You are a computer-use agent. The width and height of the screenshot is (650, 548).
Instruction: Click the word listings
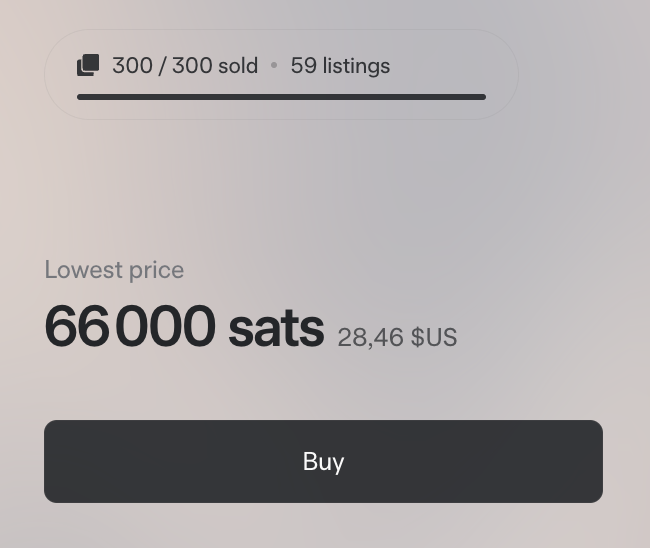tap(357, 66)
